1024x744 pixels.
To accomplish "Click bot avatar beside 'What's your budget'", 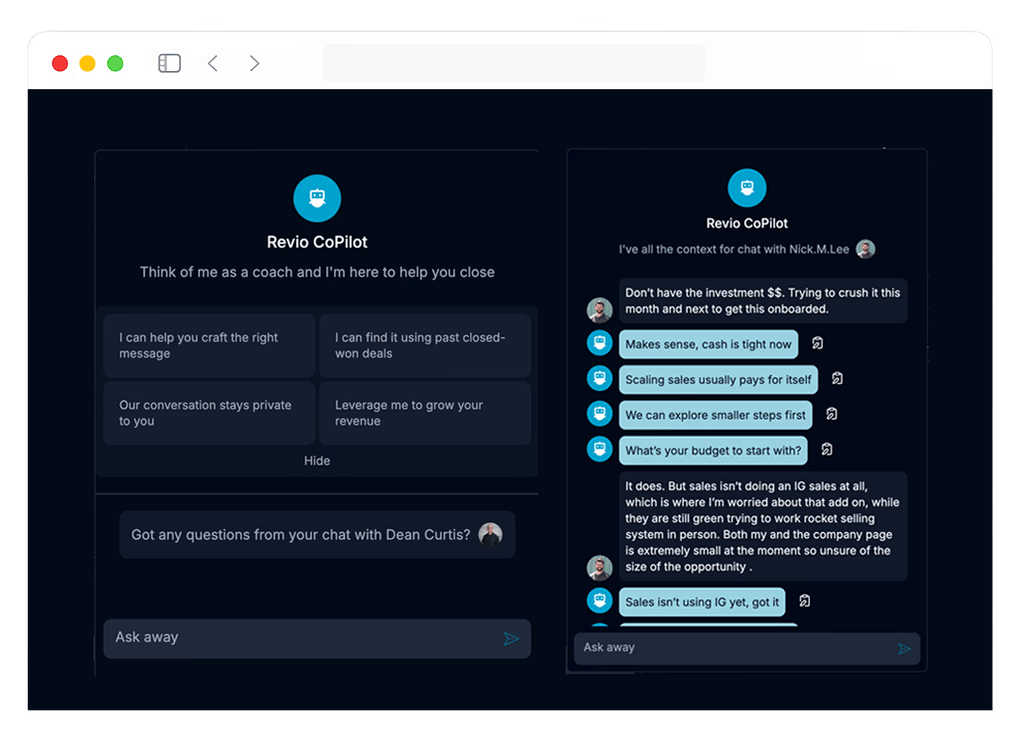I will [x=599, y=448].
